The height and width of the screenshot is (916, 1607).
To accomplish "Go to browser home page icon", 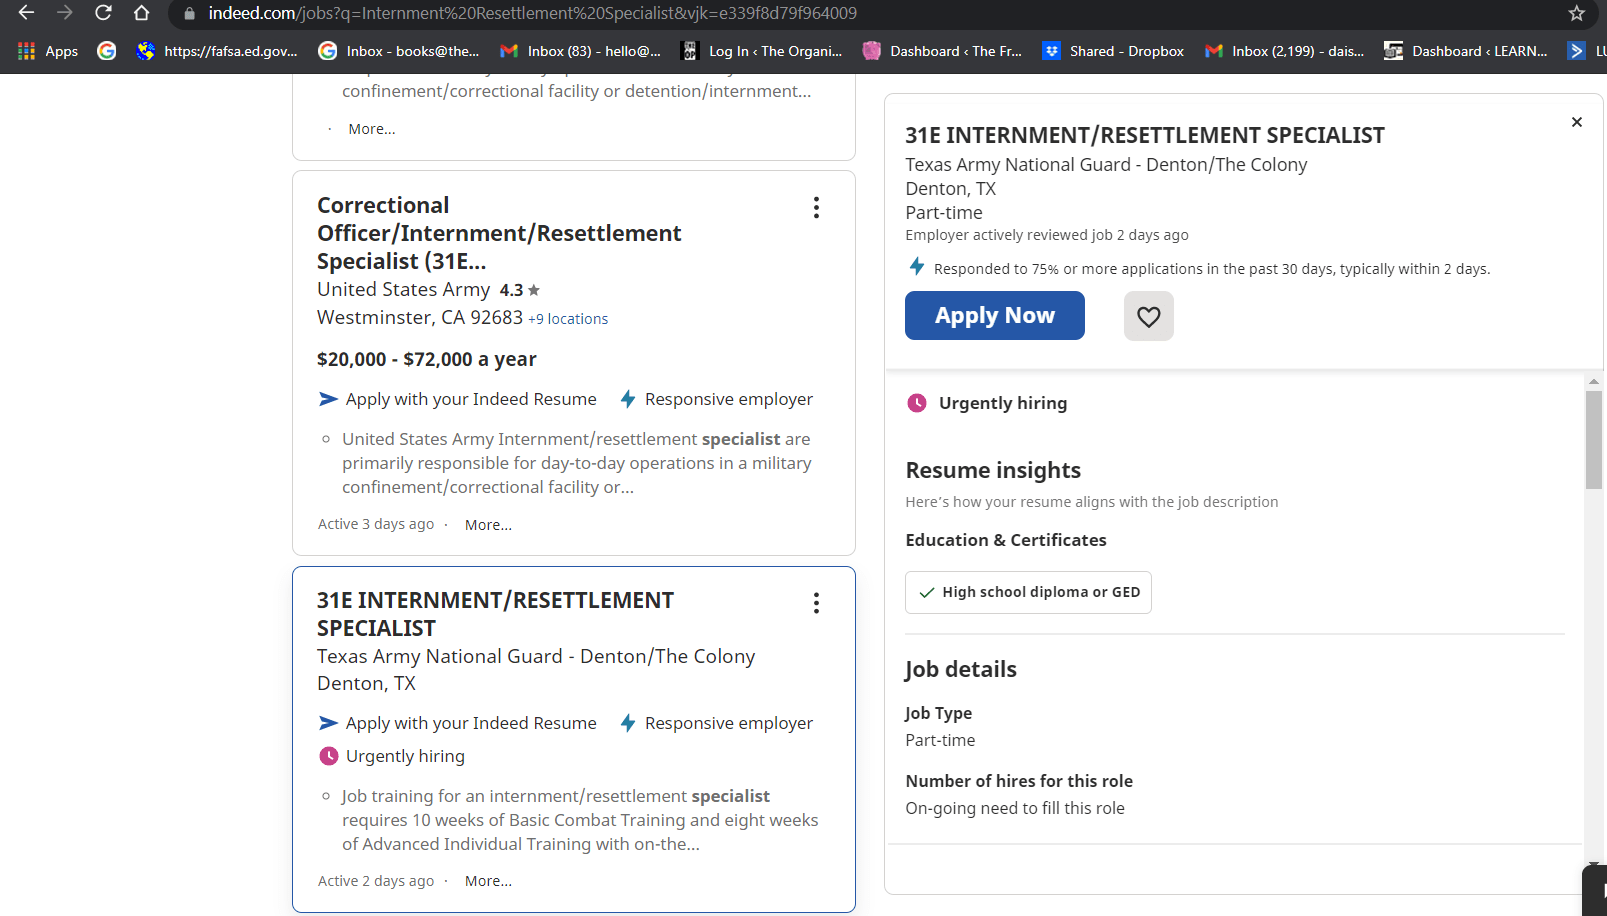I will tap(141, 13).
